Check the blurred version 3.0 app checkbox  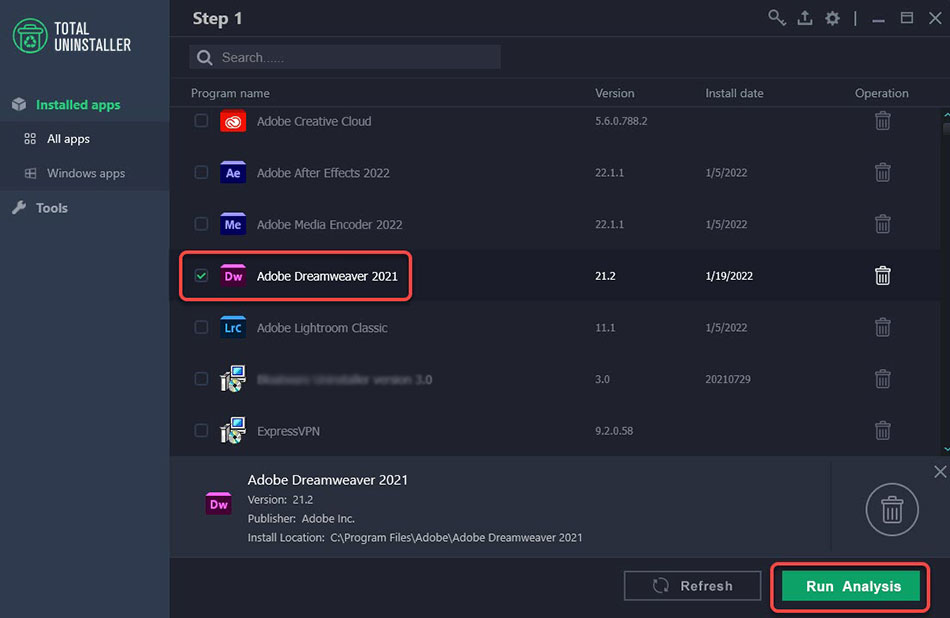pyautogui.click(x=201, y=379)
